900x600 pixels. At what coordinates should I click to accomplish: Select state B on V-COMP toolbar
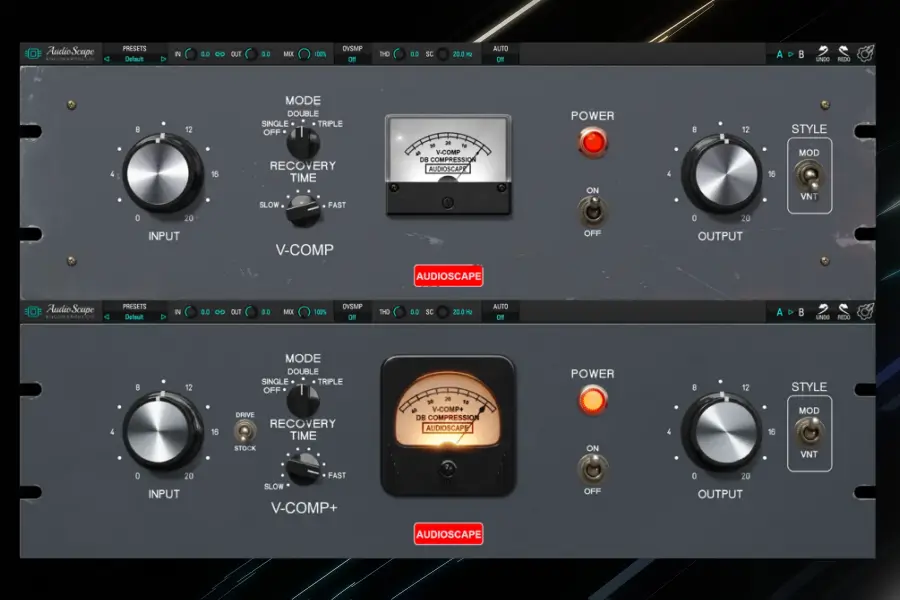[801, 55]
